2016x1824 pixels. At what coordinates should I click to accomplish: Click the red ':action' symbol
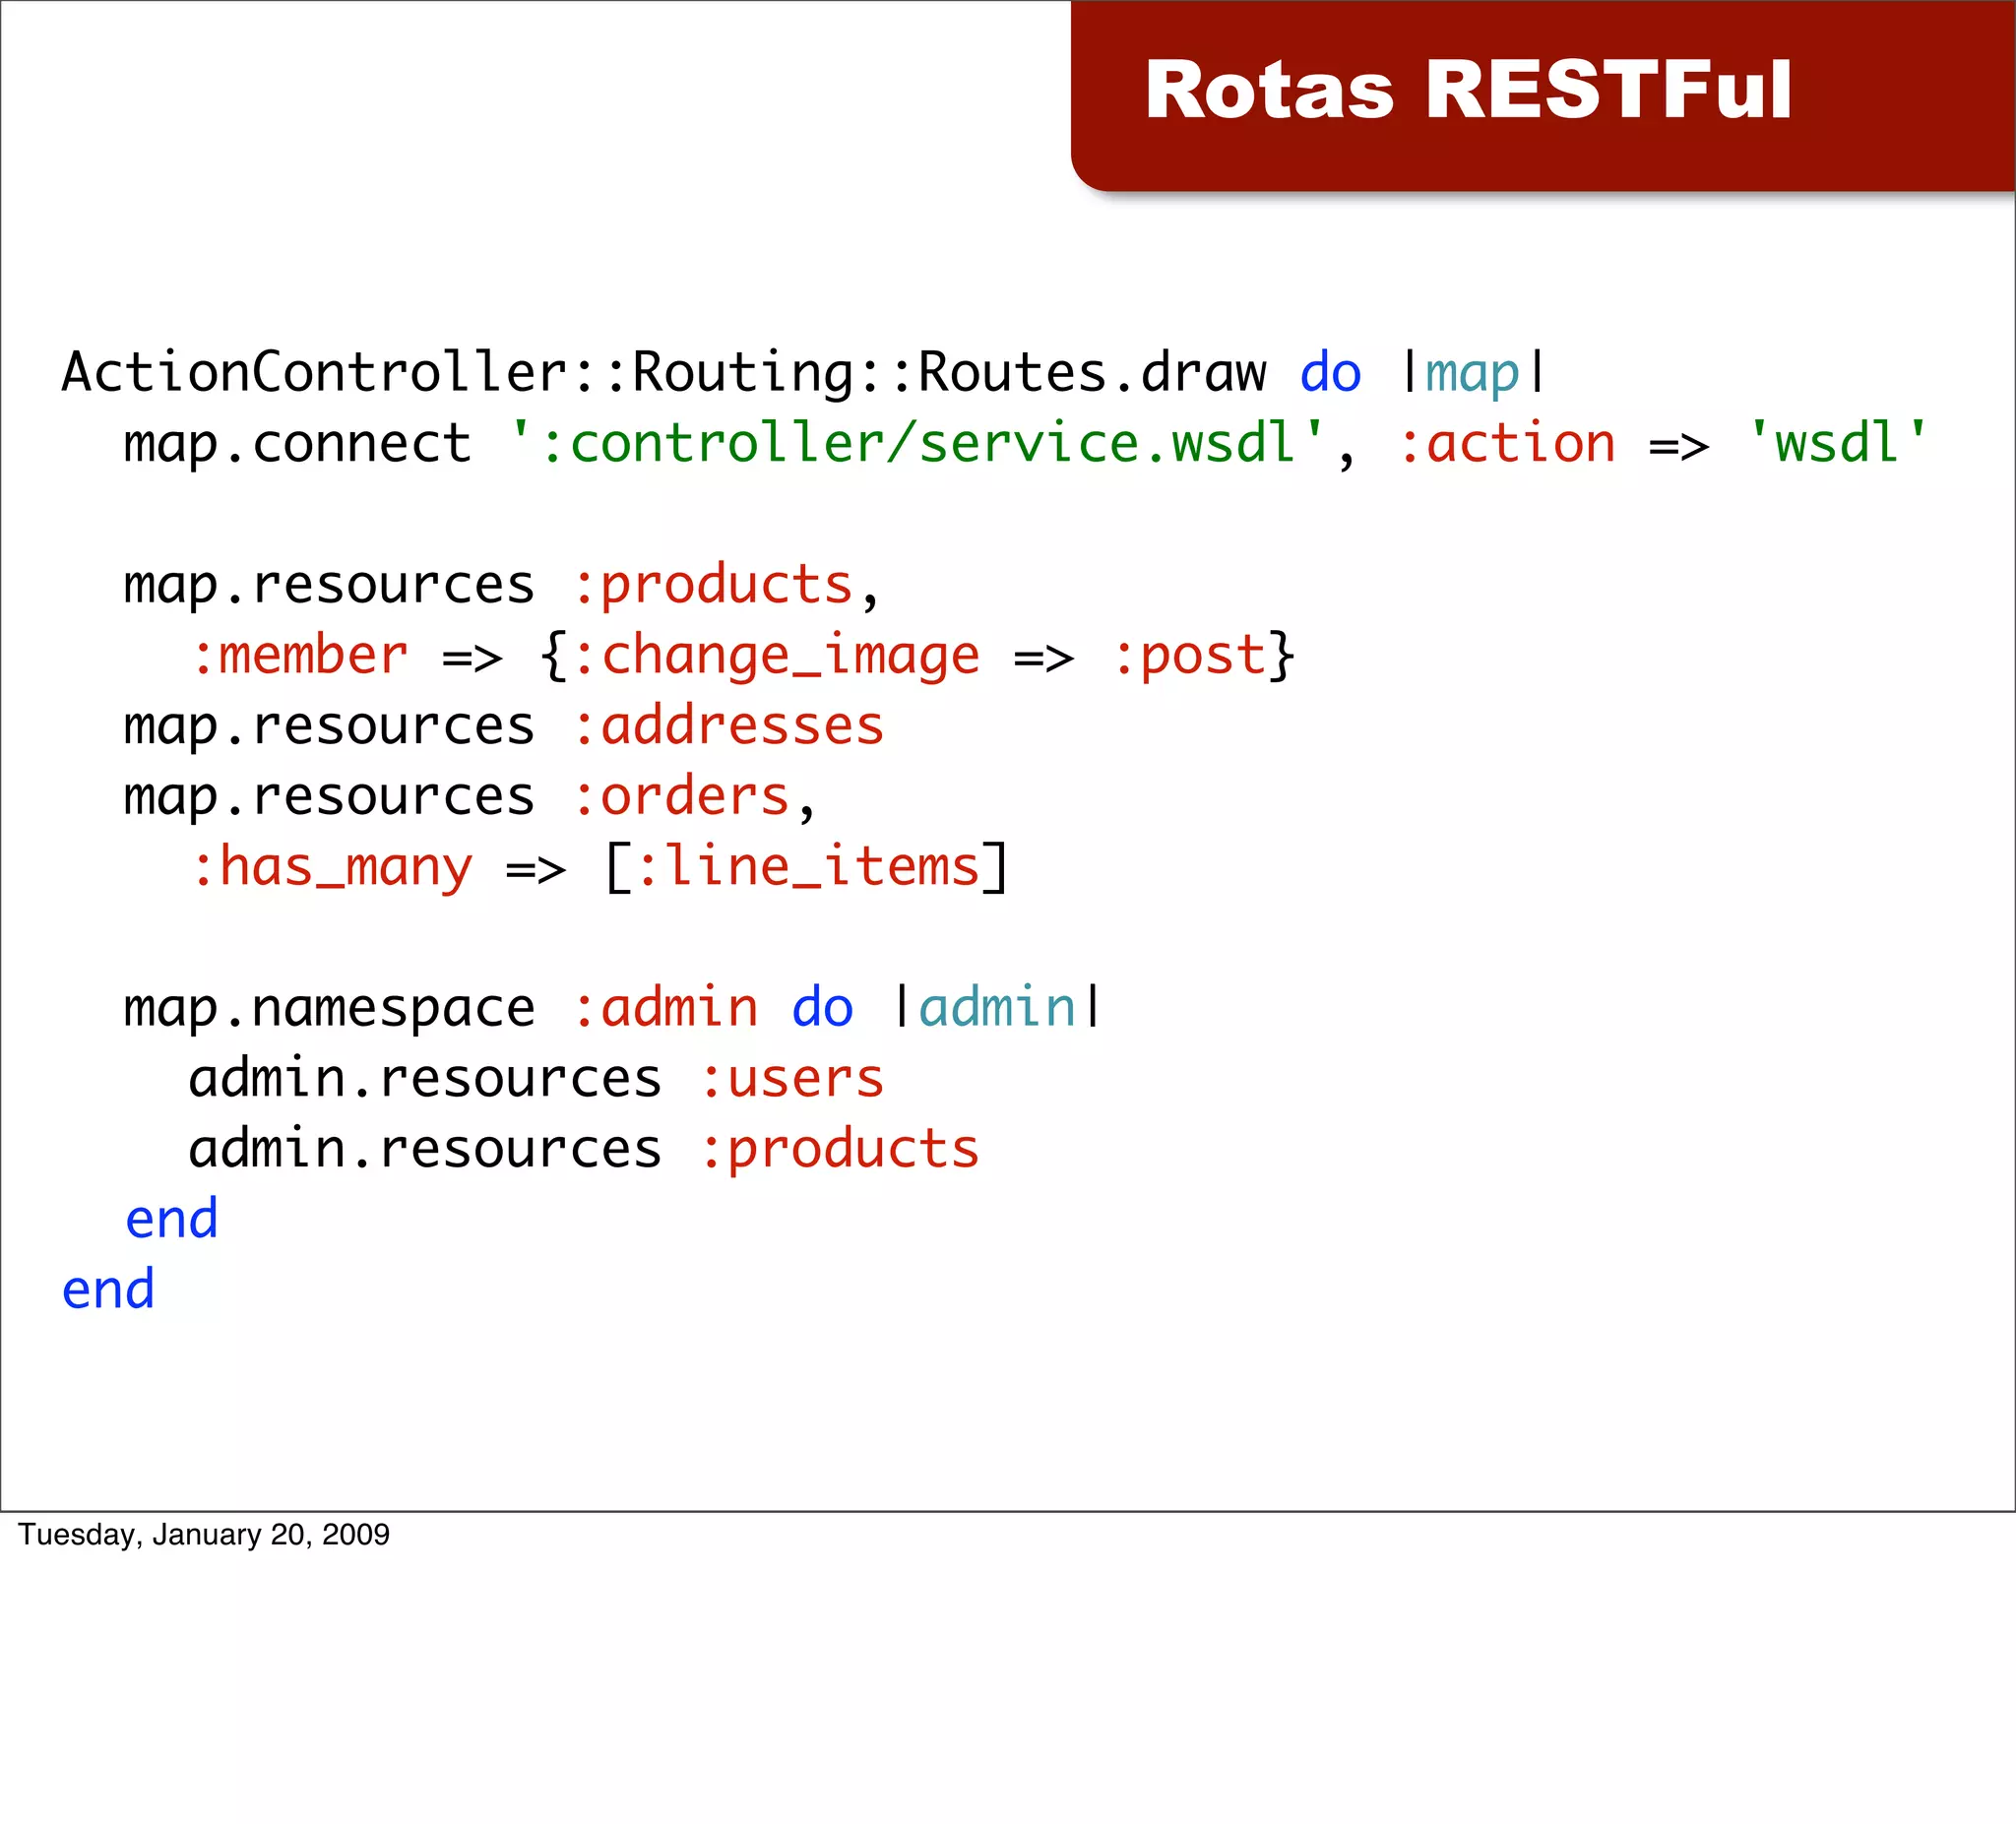pyautogui.click(x=1506, y=444)
